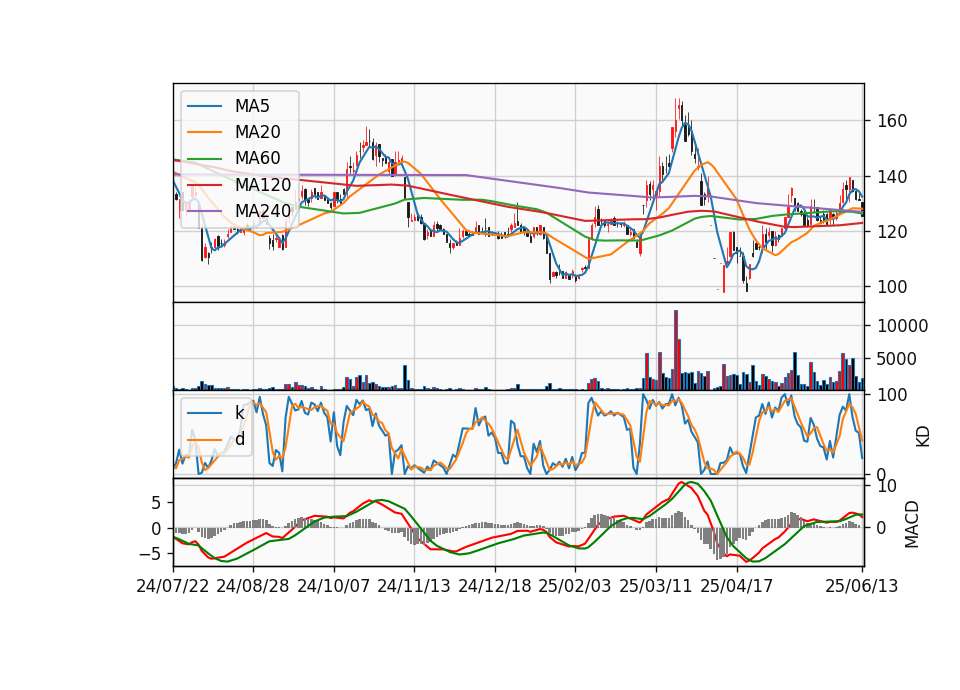960x690 pixels.
Task: Click the orange MA20 line sample in legend
Action: [204, 132]
